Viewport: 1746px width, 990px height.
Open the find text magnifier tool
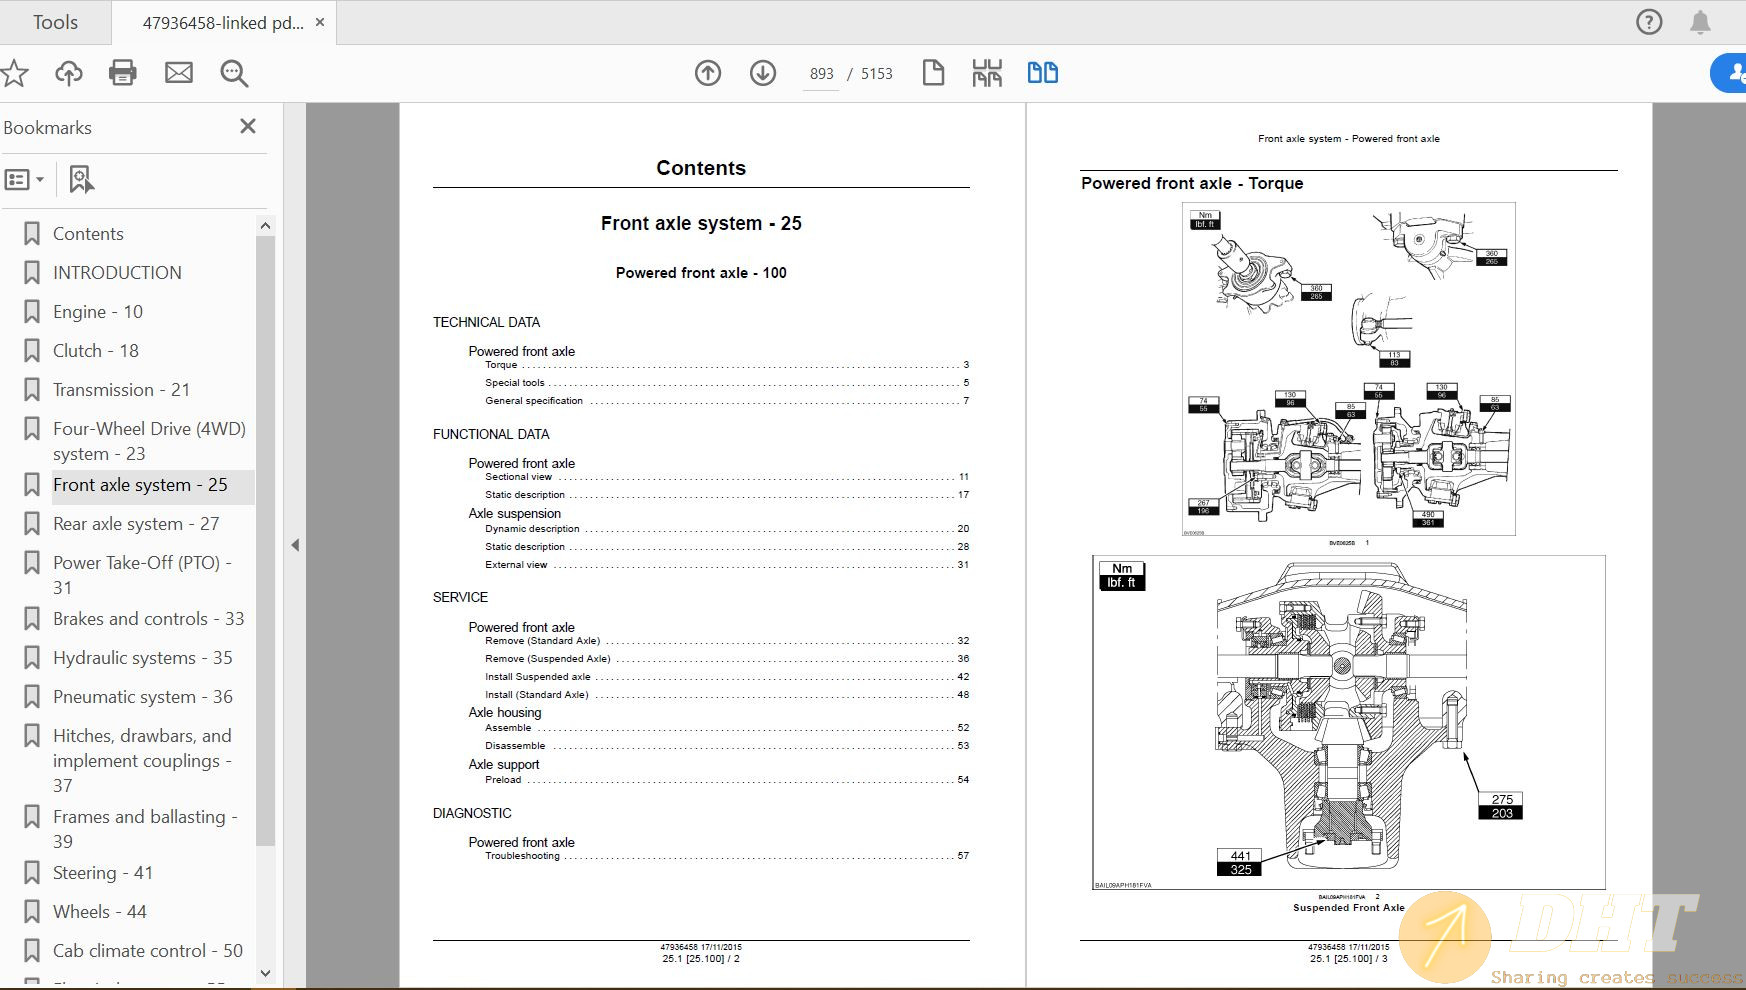tap(234, 73)
